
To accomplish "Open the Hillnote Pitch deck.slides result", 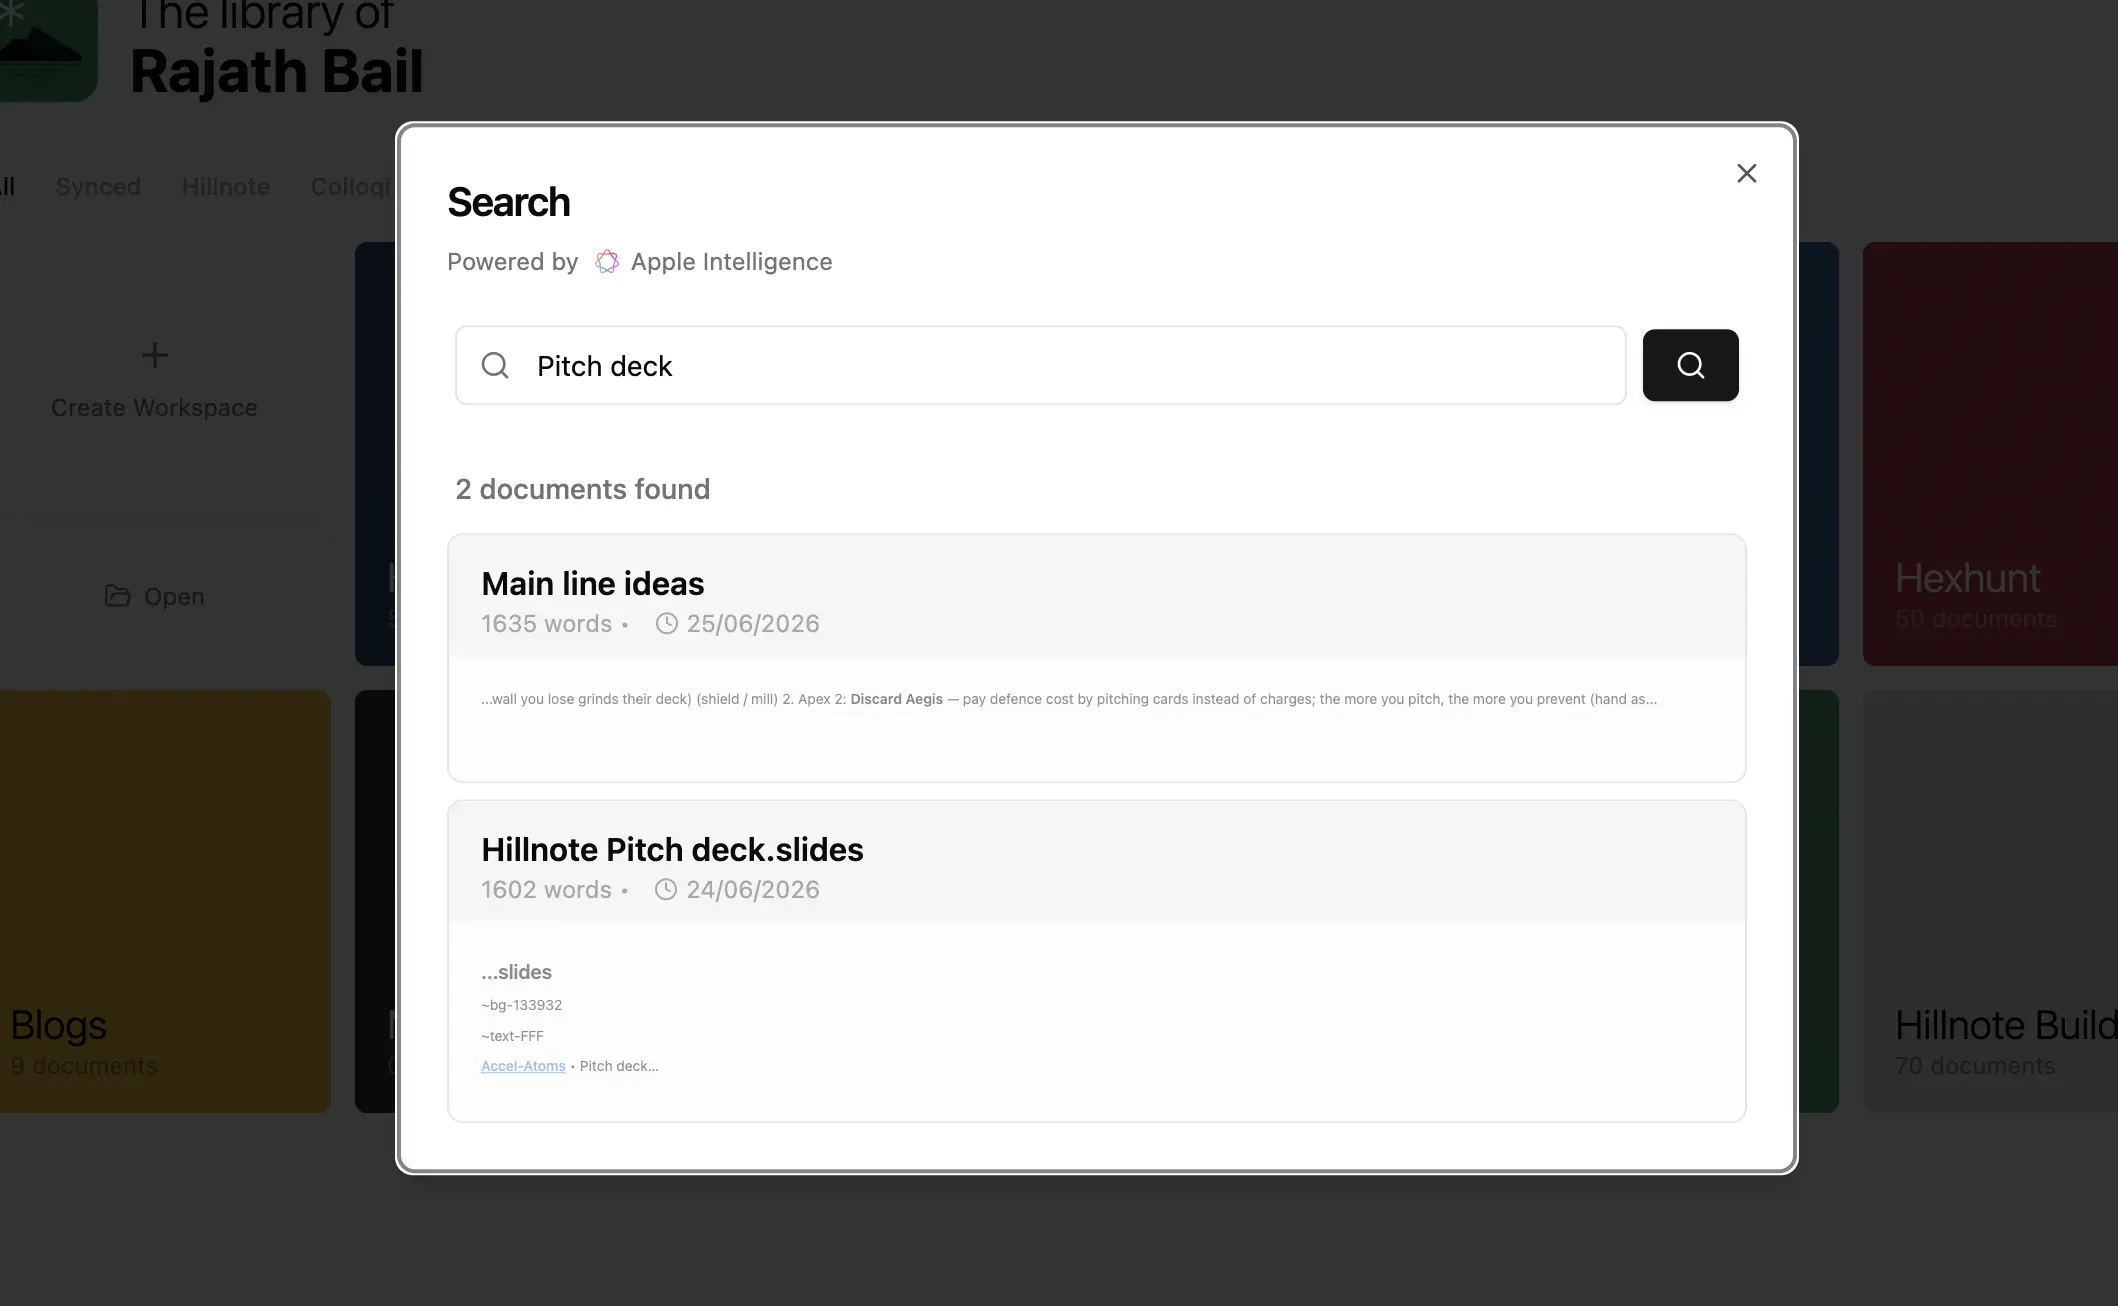I will 1097,961.
